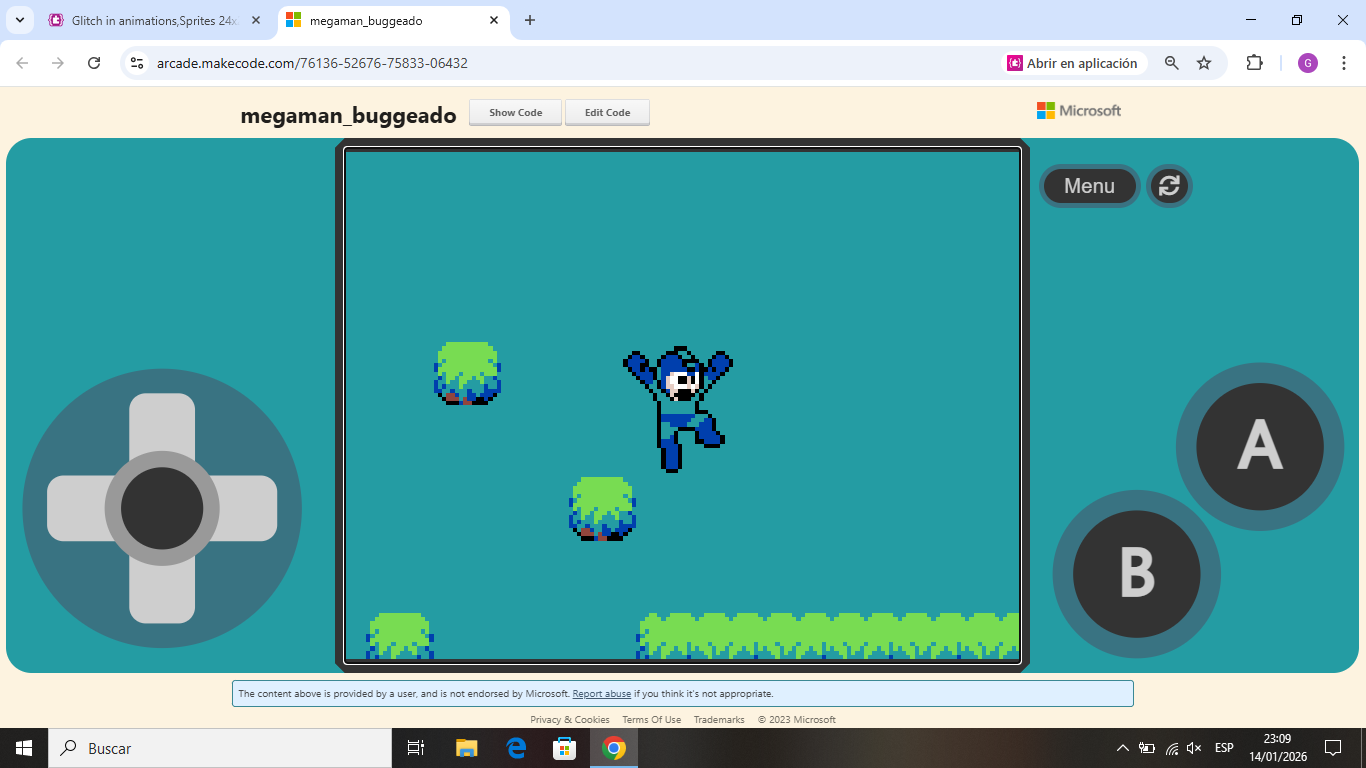This screenshot has width=1366, height=768.
Task: Hit the B game button
Action: pos(1137,573)
